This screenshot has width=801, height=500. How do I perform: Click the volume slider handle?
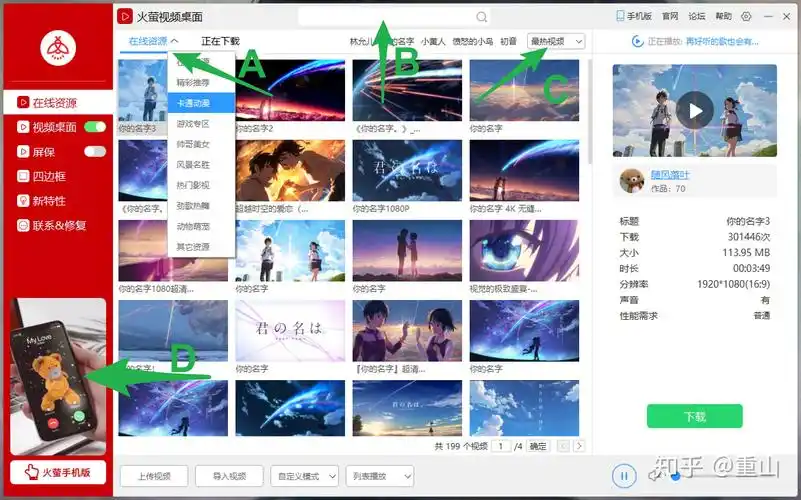pyautogui.click(x=675, y=476)
